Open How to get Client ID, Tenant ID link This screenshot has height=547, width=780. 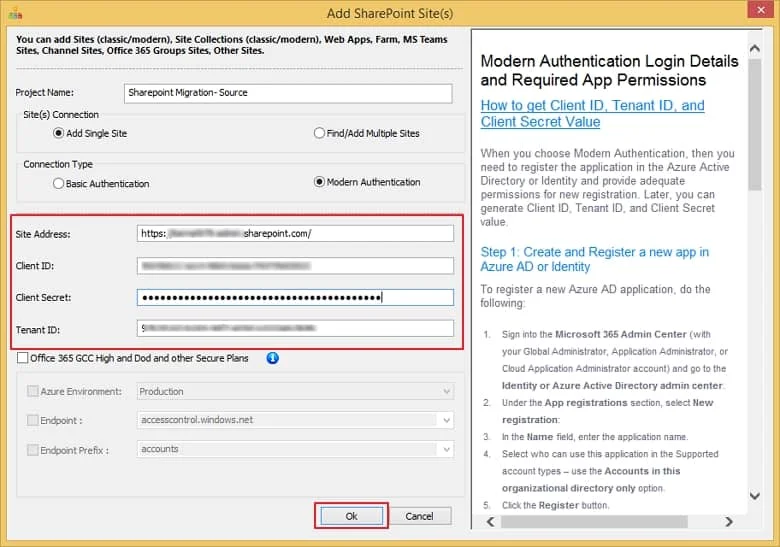click(x=592, y=113)
